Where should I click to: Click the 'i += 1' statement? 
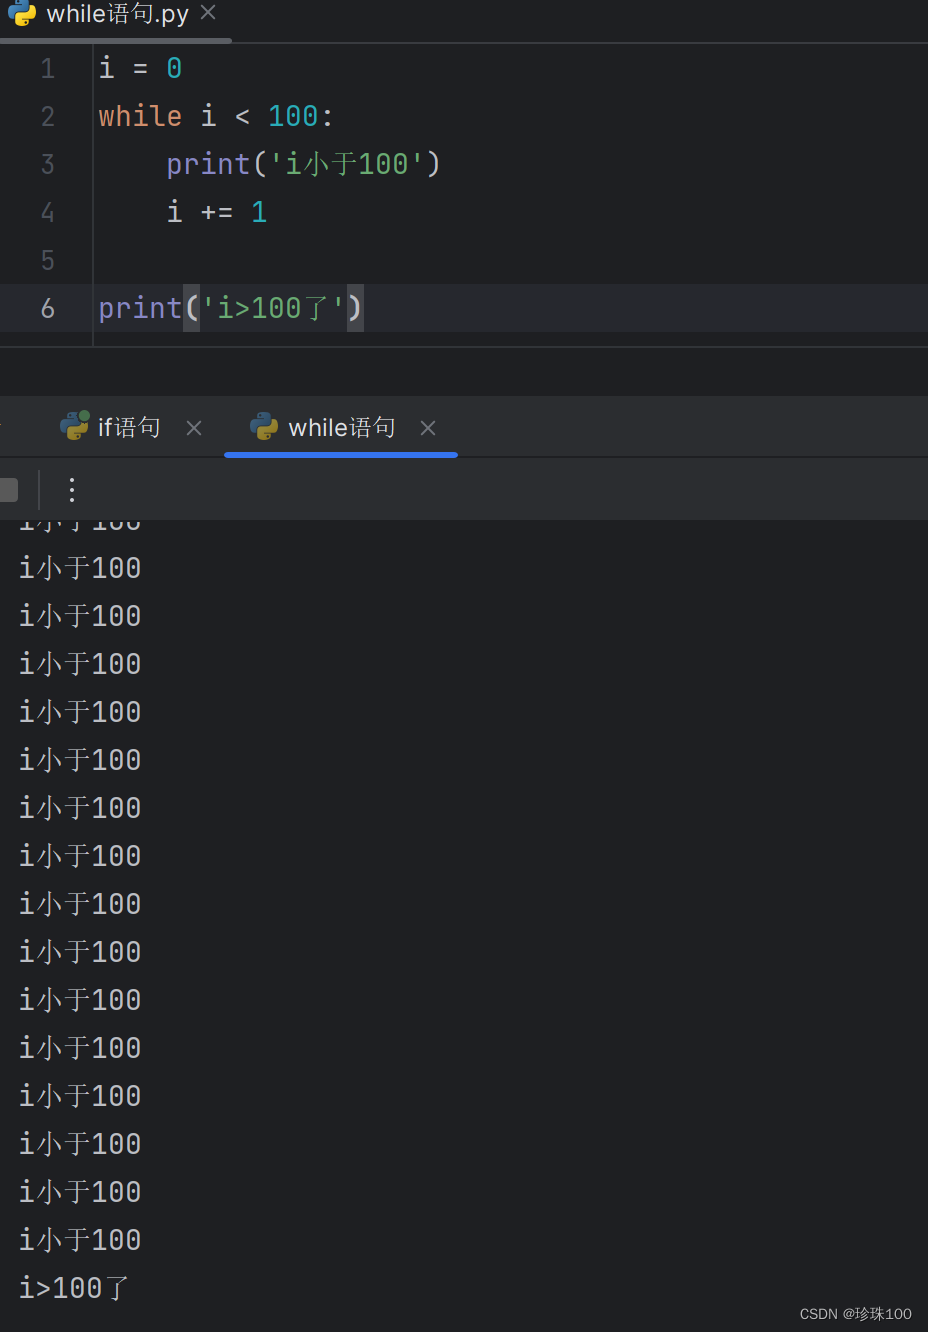(x=217, y=212)
